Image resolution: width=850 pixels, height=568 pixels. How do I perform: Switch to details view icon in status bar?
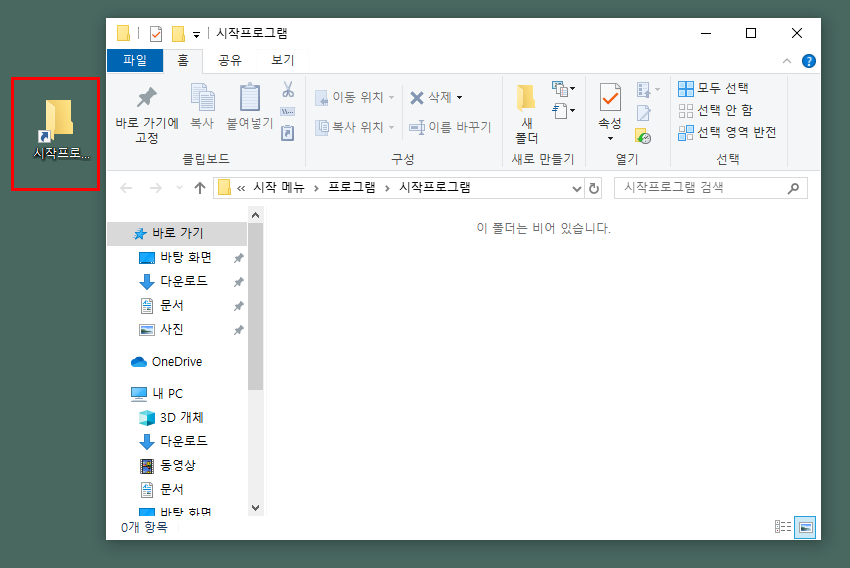pos(783,527)
